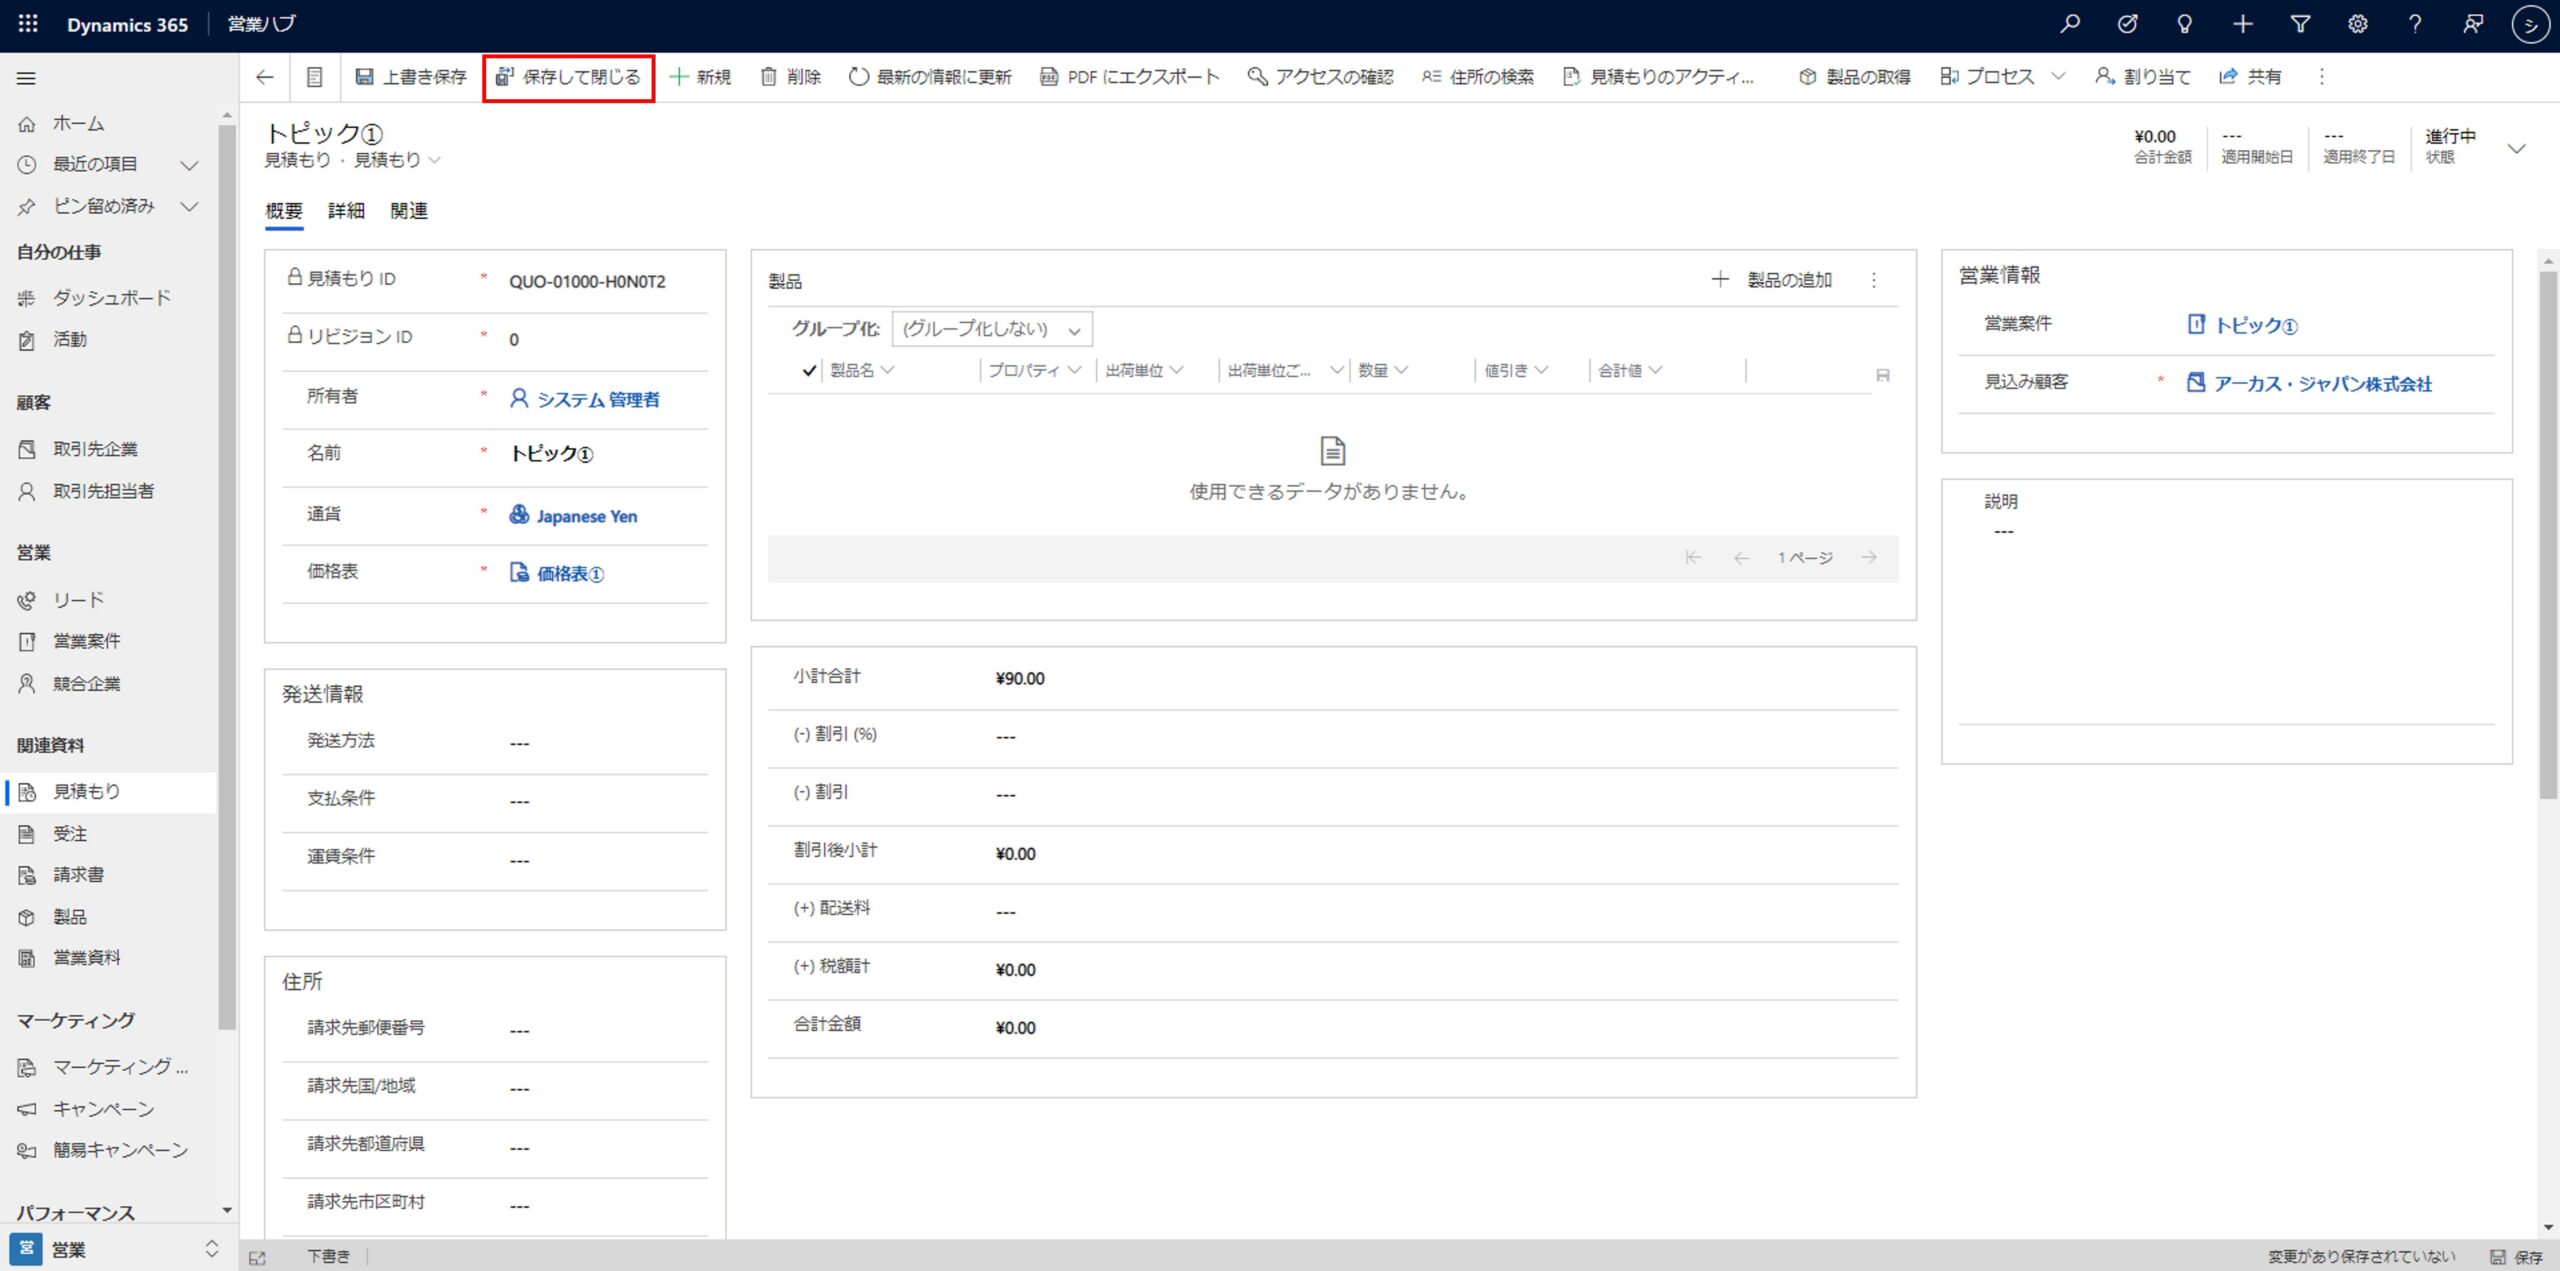Screen dimensions: 2560x1271
Task: Open the settings gear icon
Action: (x=2357, y=24)
